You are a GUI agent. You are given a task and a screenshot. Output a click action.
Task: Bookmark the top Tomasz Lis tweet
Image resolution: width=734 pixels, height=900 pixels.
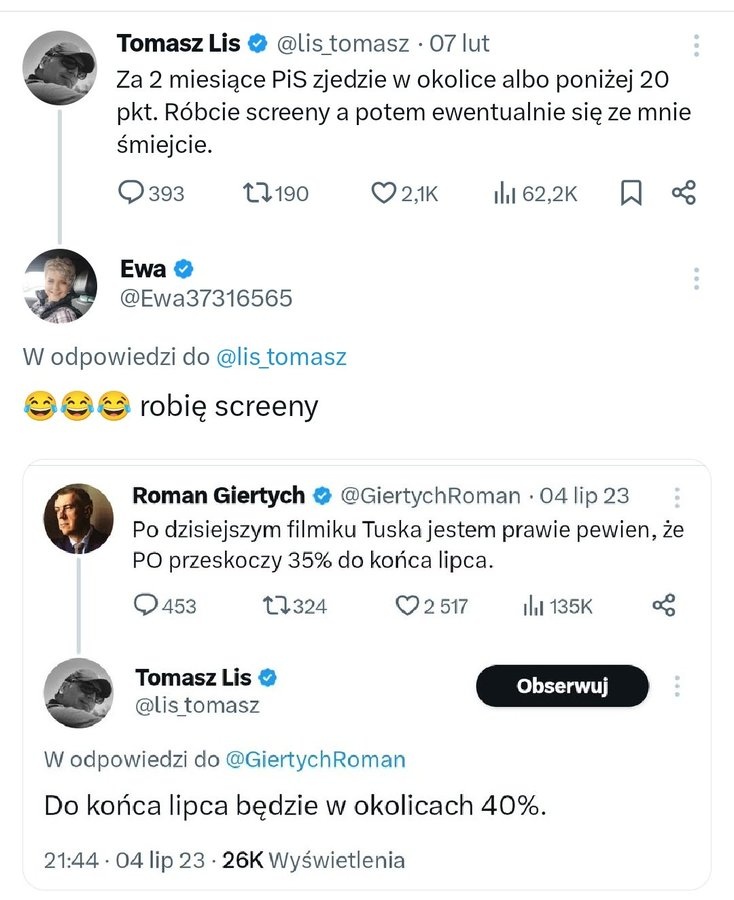[x=631, y=193]
